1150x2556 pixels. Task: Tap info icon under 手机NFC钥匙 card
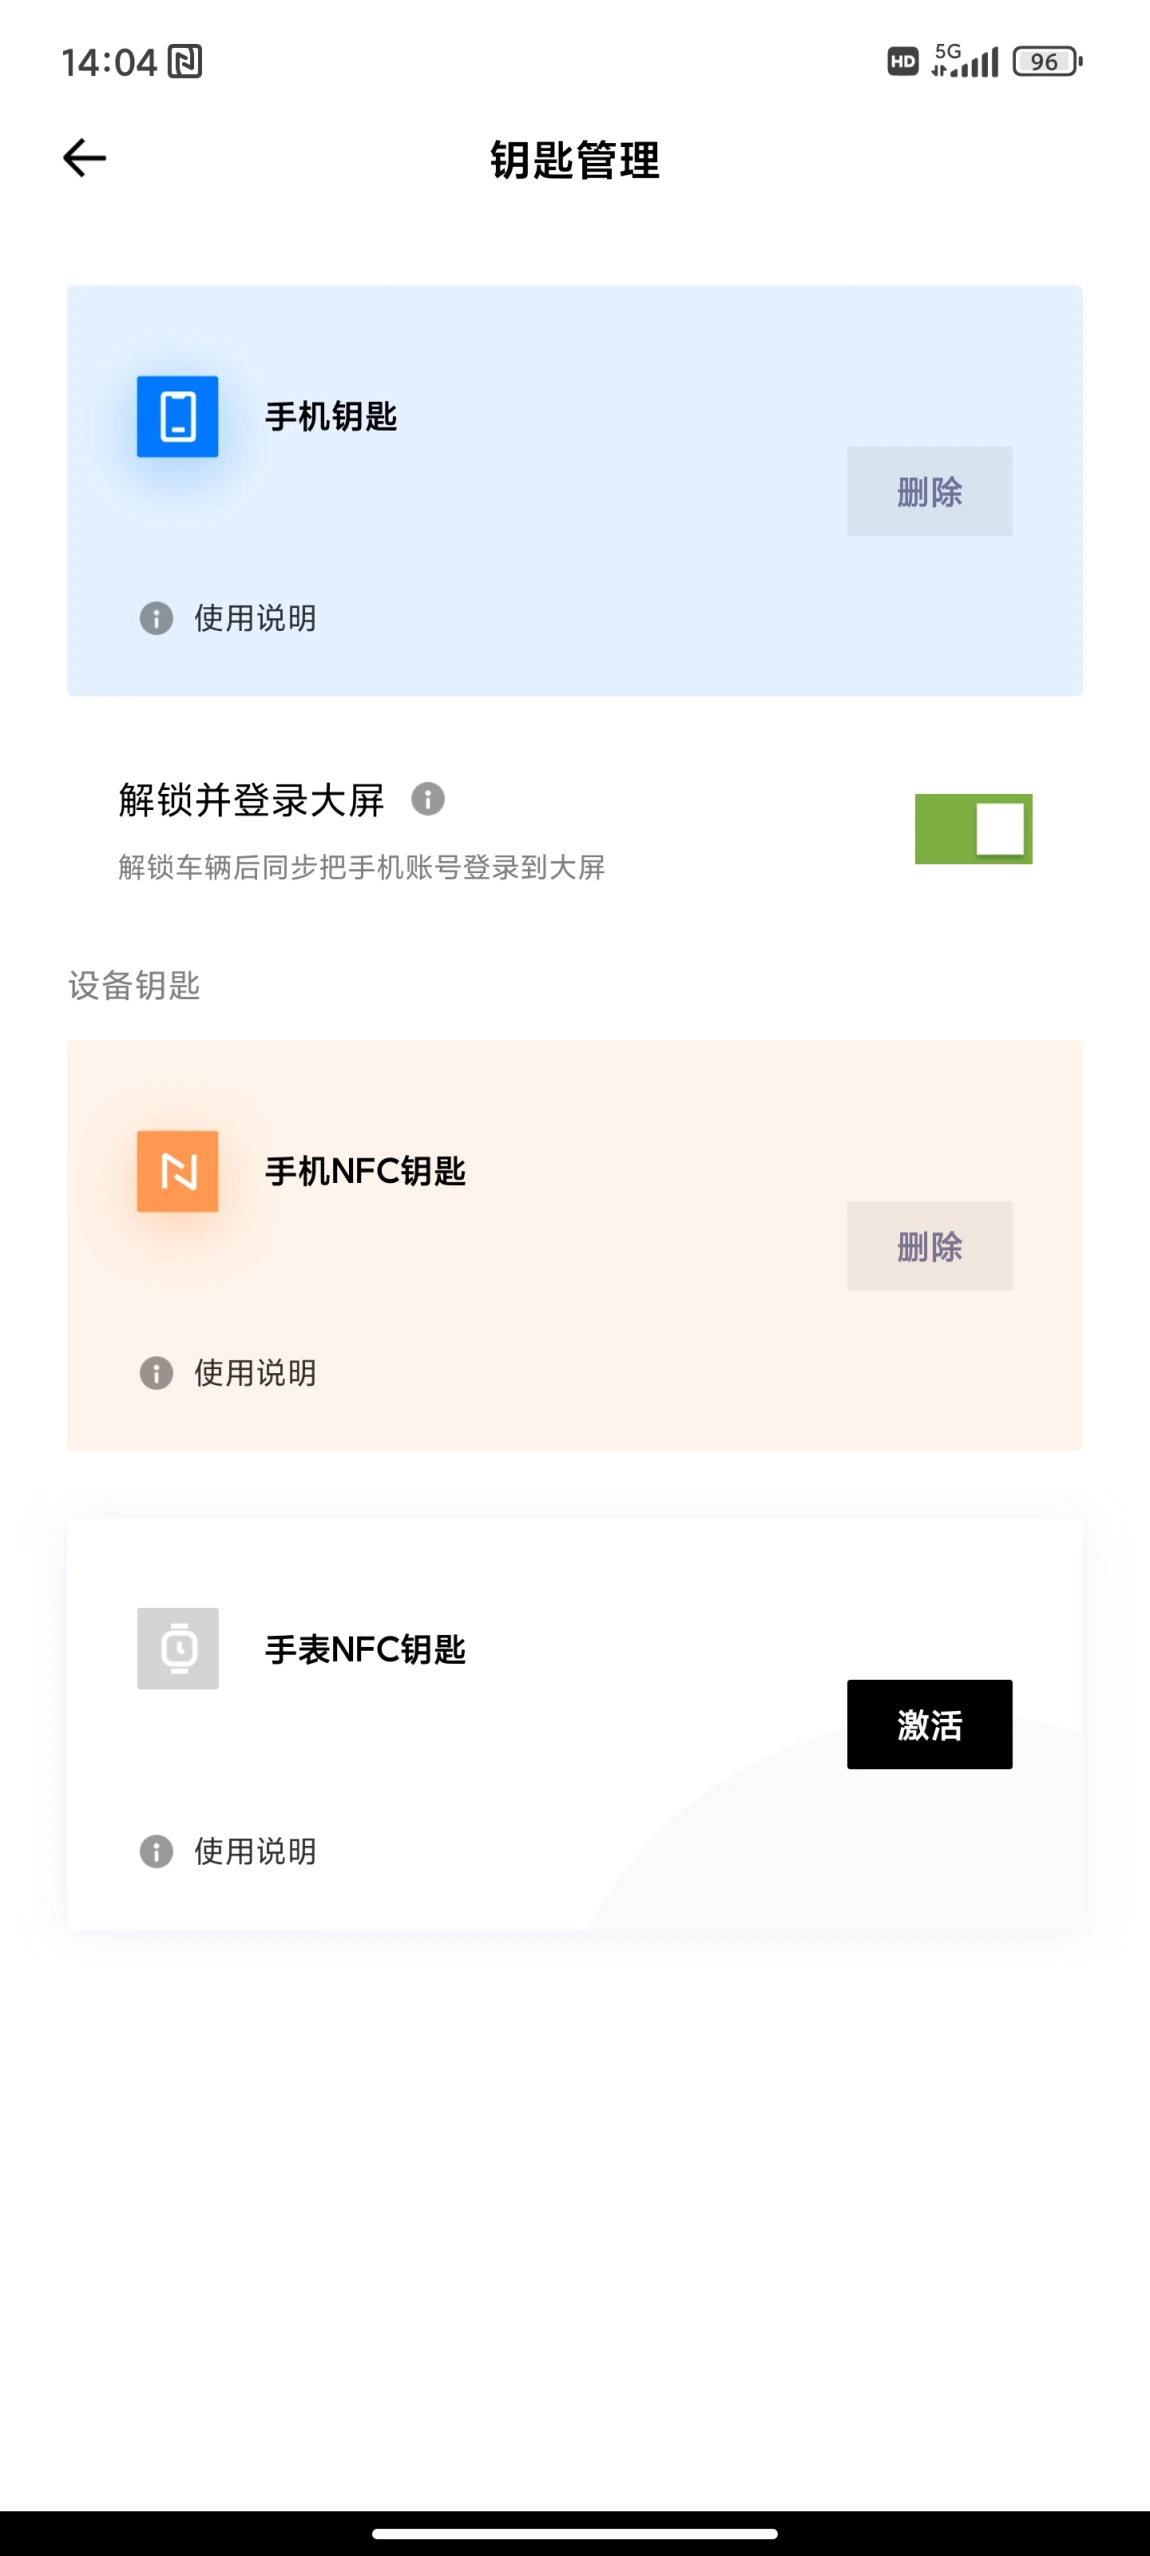(x=156, y=1373)
